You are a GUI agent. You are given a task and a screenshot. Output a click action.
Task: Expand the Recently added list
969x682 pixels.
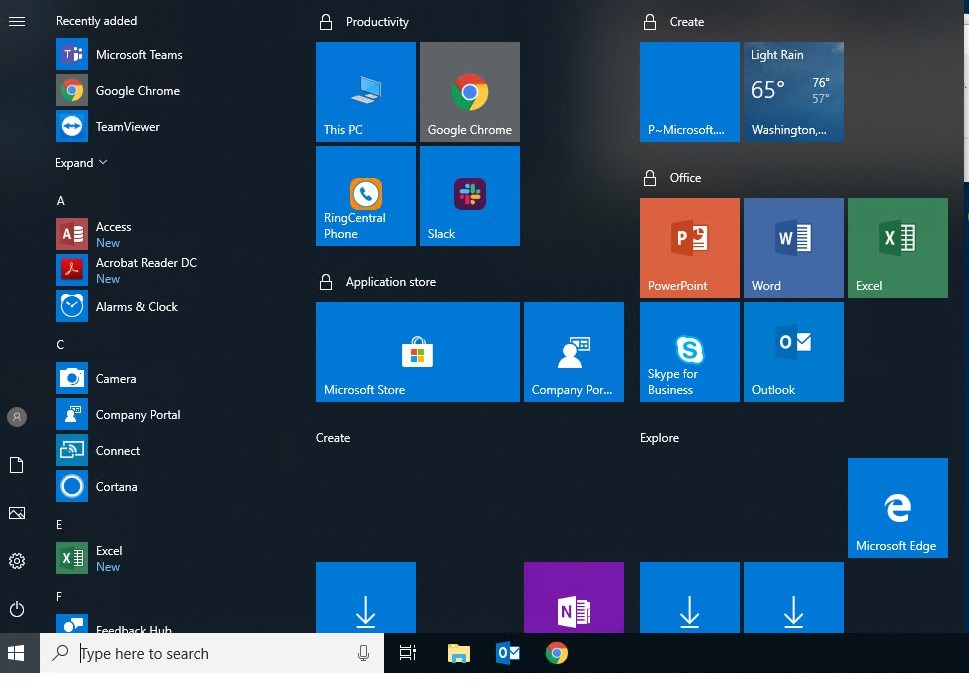pyautogui.click(x=81, y=162)
